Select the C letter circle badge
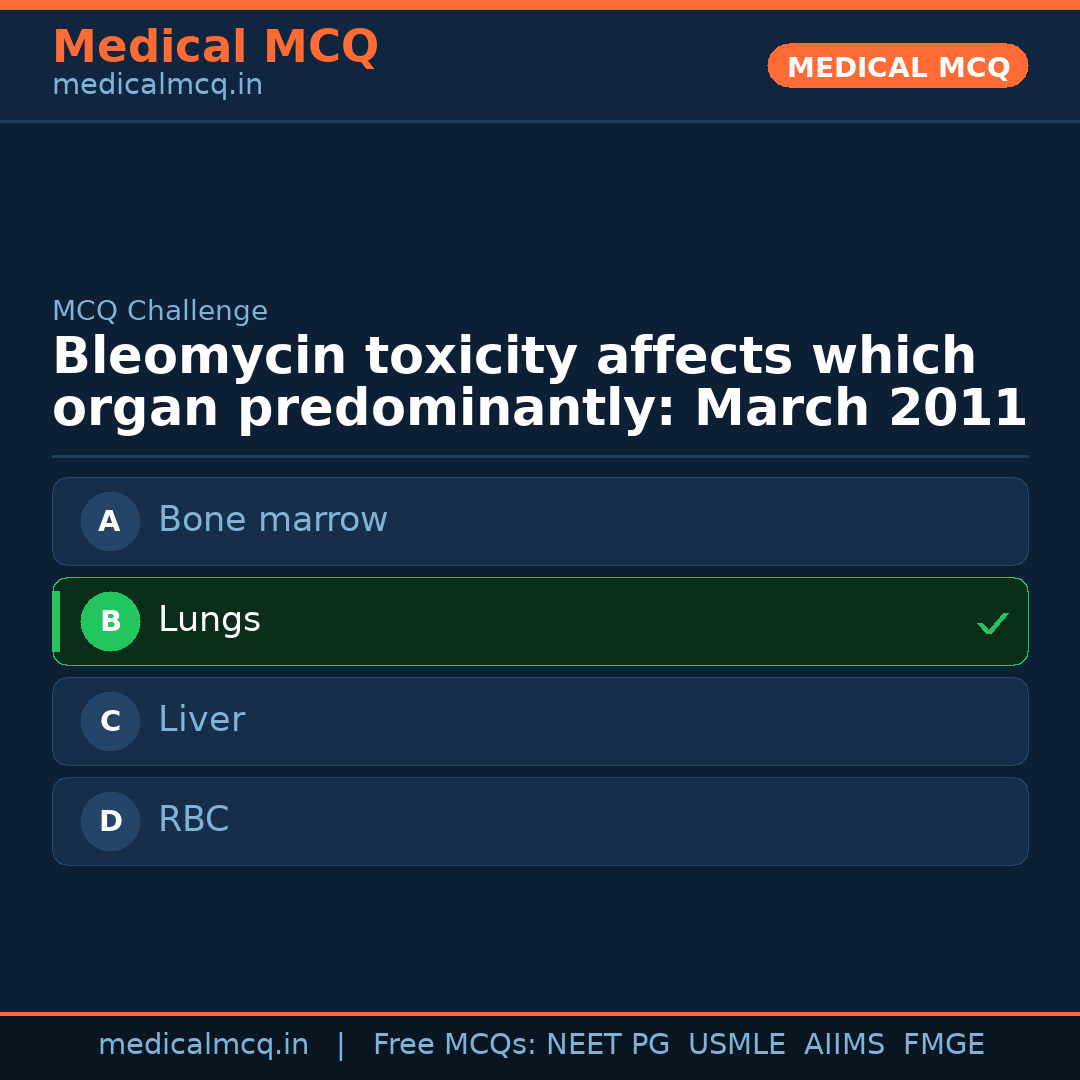 pyautogui.click(x=110, y=721)
